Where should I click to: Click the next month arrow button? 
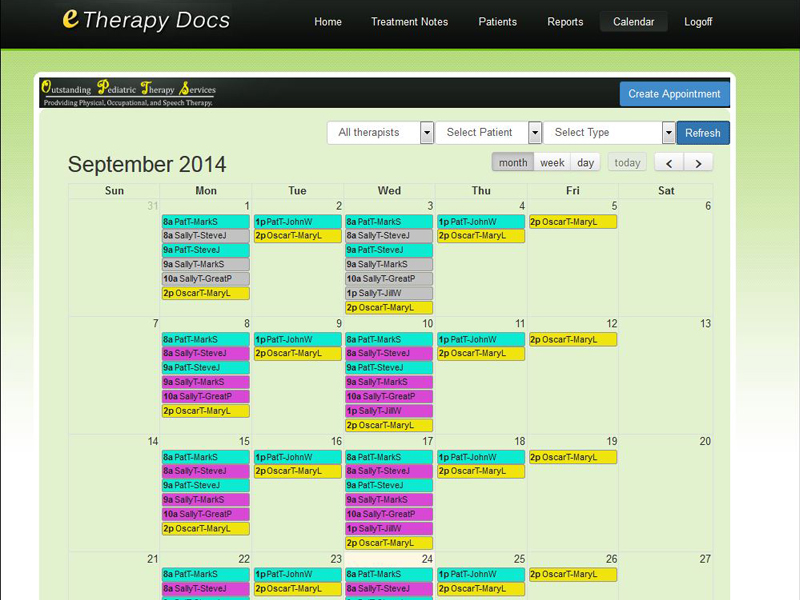[x=698, y=163]
